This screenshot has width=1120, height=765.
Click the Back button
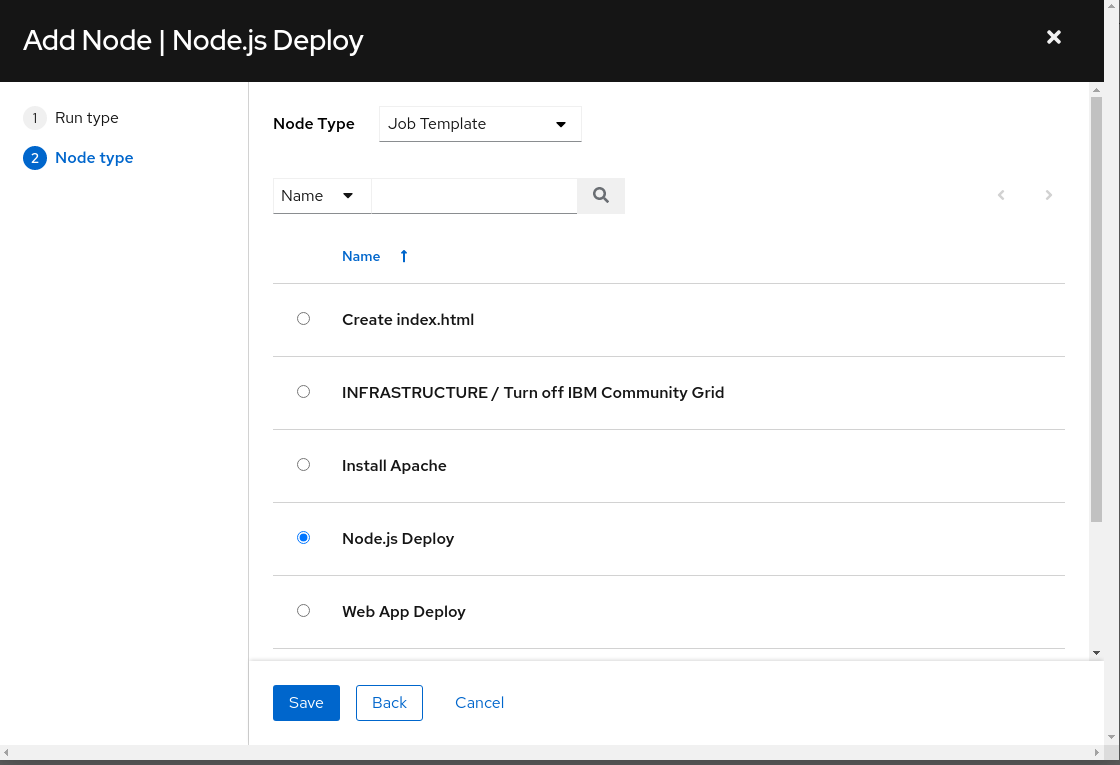(x=389, y=703)
